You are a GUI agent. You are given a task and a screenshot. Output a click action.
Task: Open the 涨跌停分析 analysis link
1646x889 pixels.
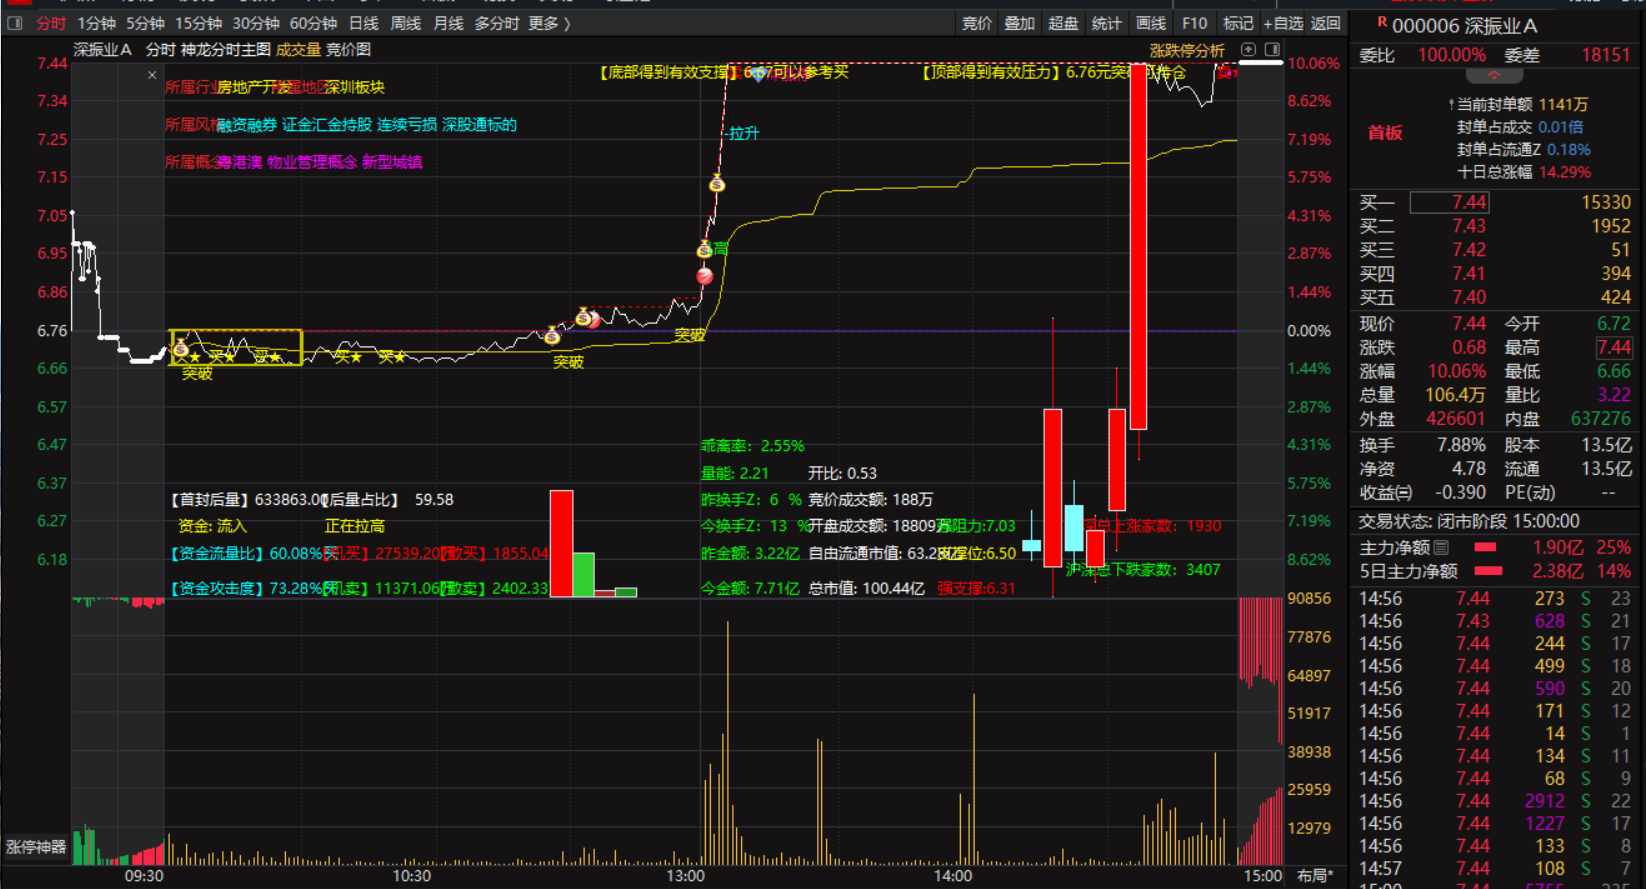[1187, 50]
